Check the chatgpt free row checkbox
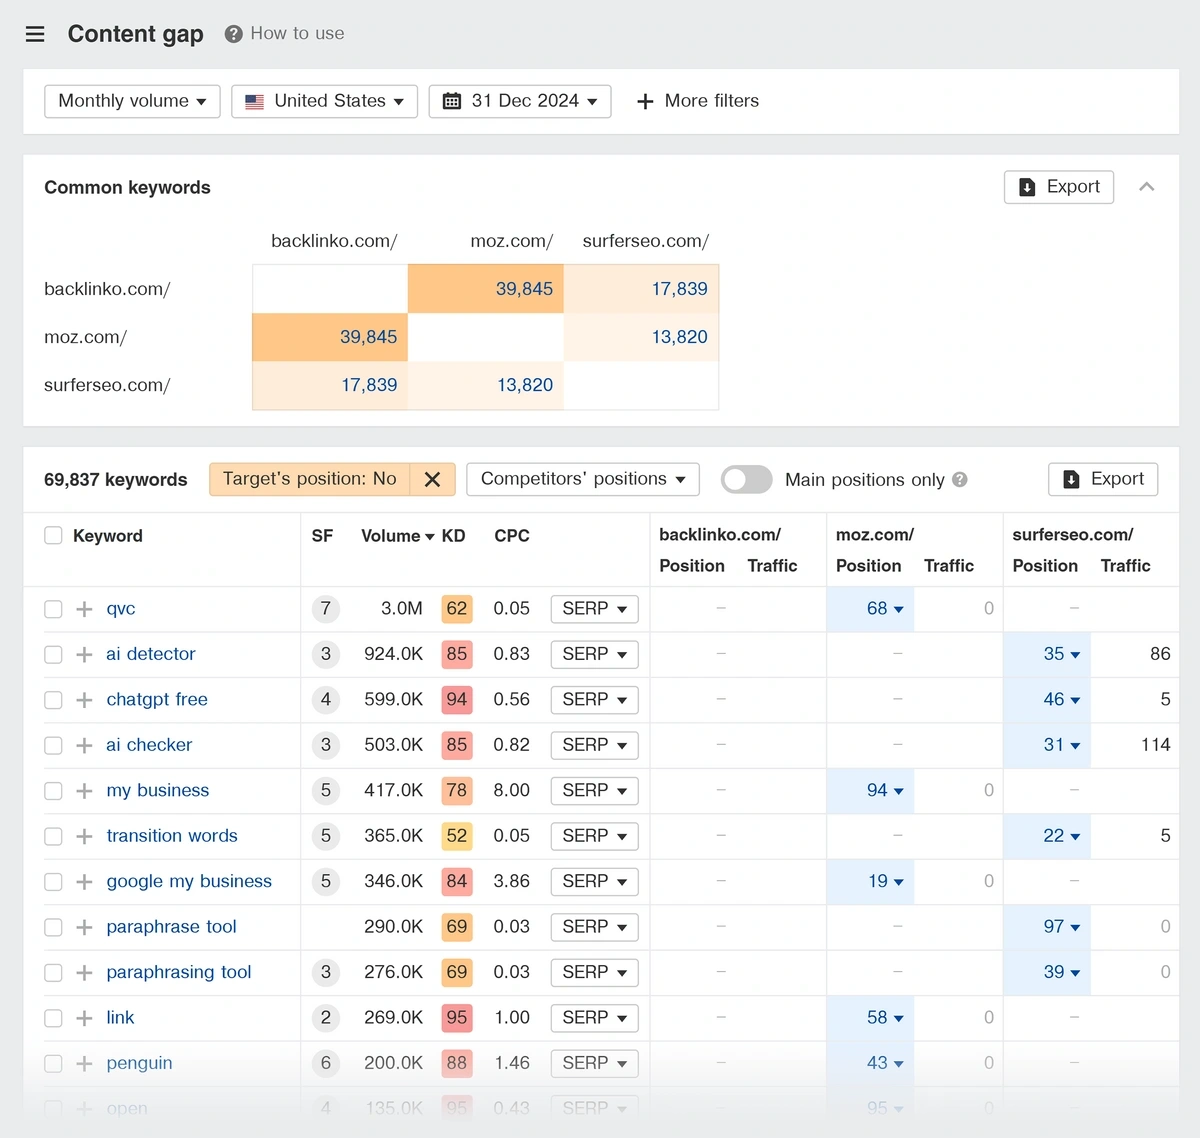This screenshot has height=1138, width=1200. tap(53, 700)
